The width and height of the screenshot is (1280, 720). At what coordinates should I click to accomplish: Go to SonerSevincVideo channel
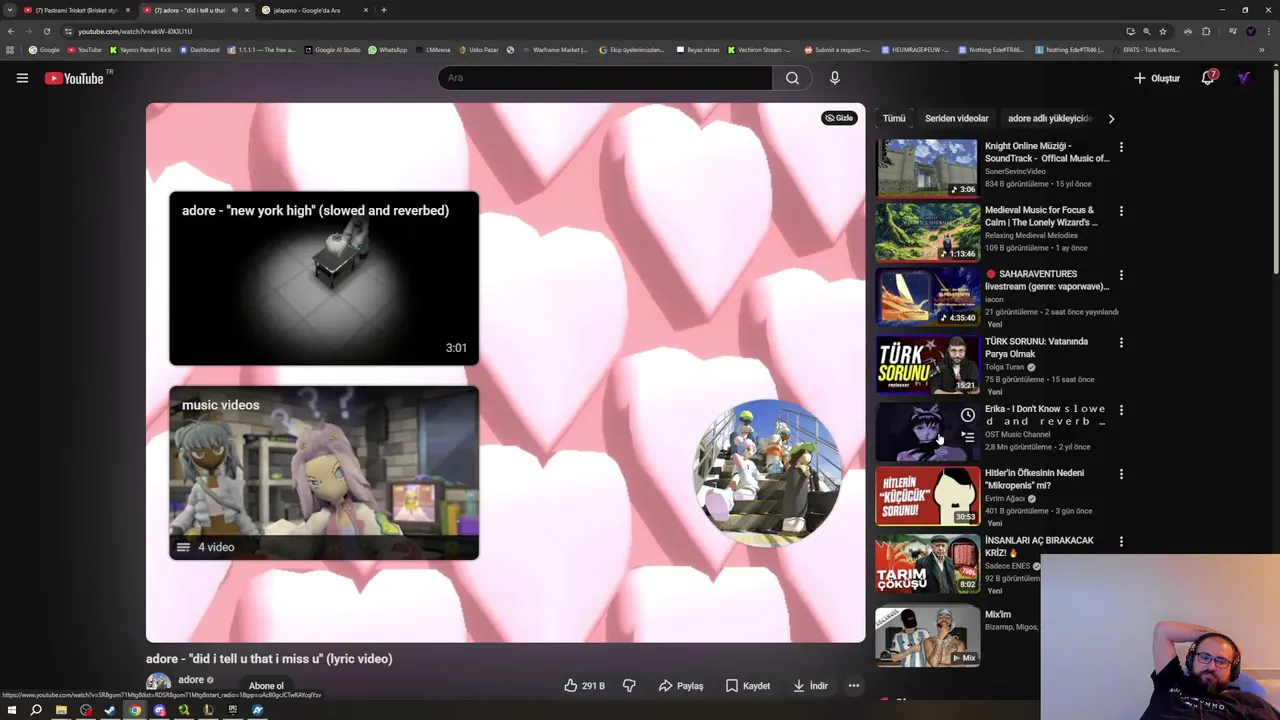(1015, 172)
